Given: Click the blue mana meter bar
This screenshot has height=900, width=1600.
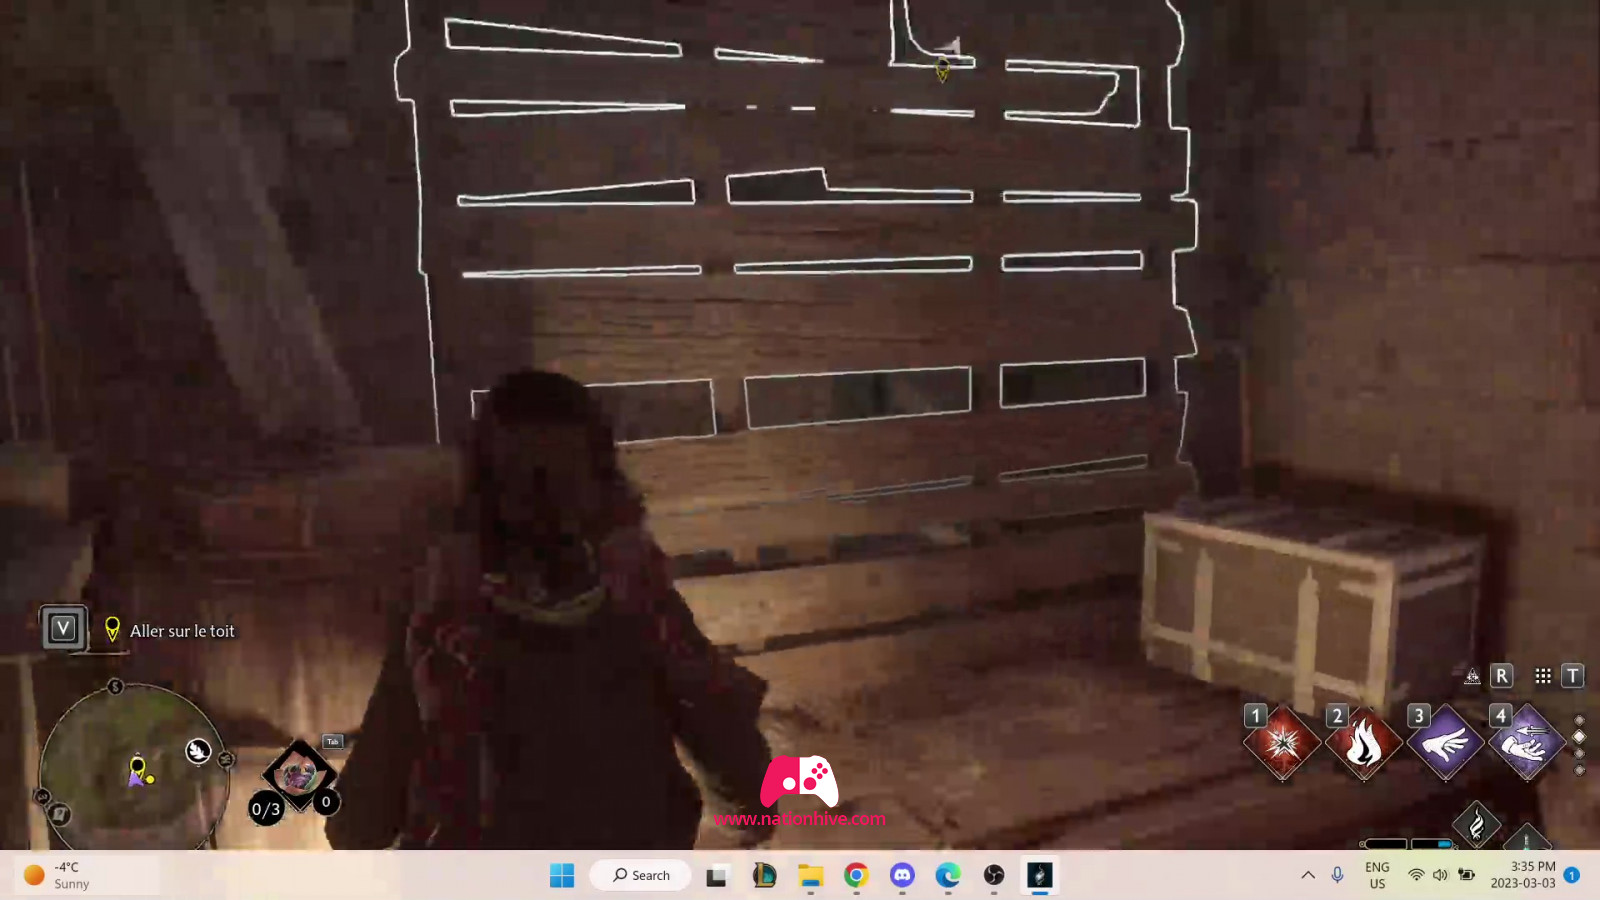Looking at the screenshot, I should [x=1432, y=844].
